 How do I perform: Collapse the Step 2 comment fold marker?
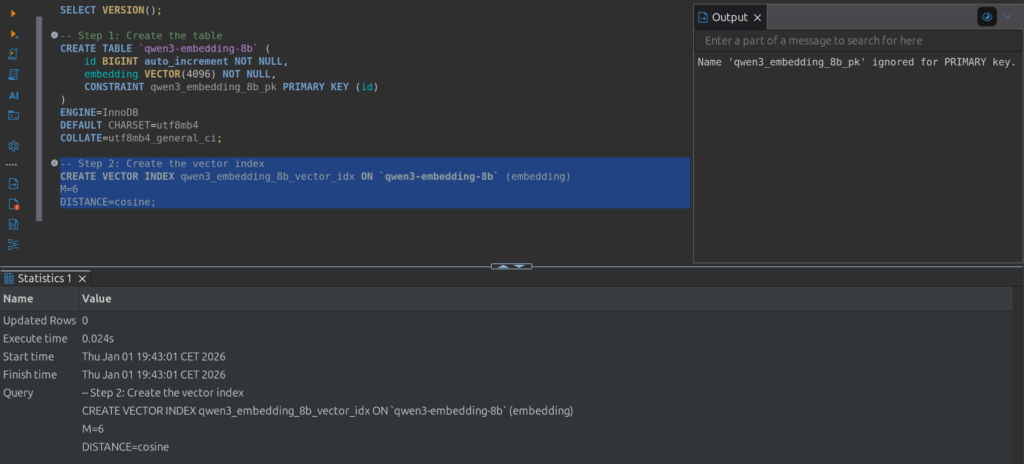54,163
